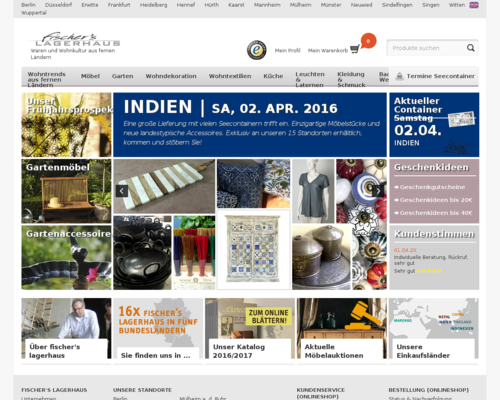Open Termine Seecontainer tab
Screen dimensions: 500x400
[x=434, y=76]
